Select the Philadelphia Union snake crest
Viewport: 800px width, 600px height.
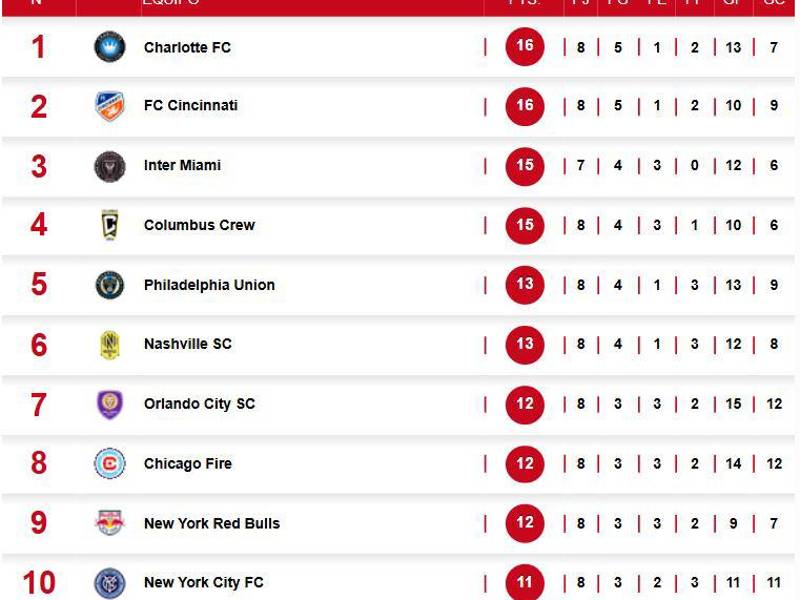pos(112,284)
